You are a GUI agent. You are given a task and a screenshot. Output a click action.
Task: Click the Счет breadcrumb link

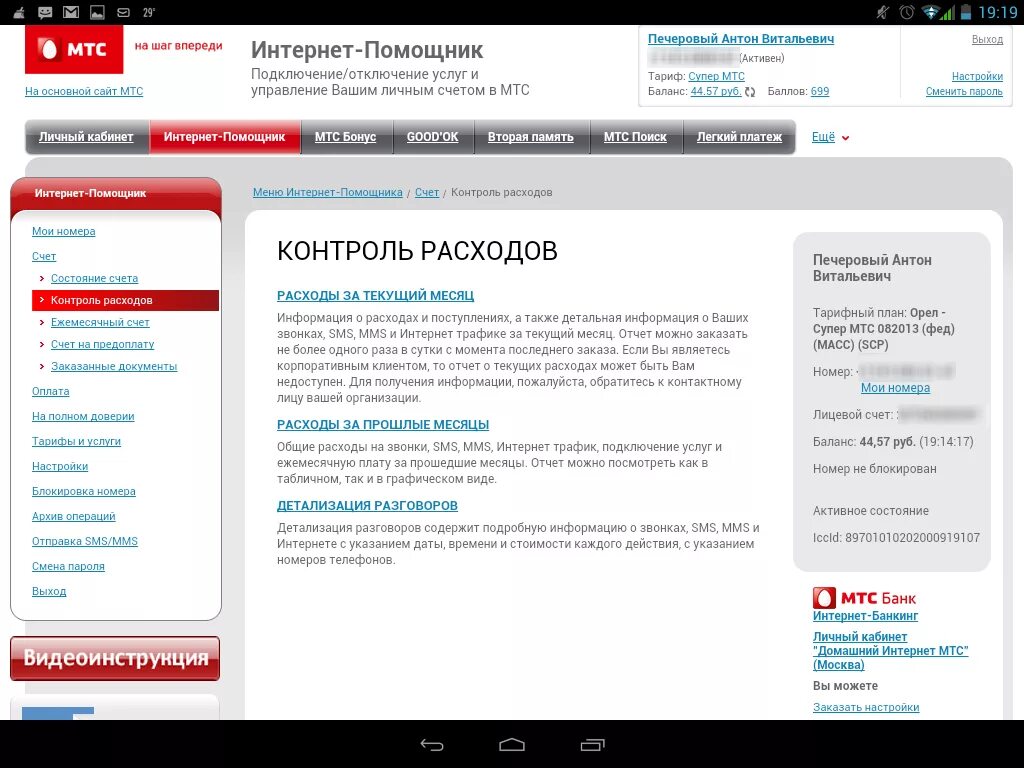(x=426, y=192)
